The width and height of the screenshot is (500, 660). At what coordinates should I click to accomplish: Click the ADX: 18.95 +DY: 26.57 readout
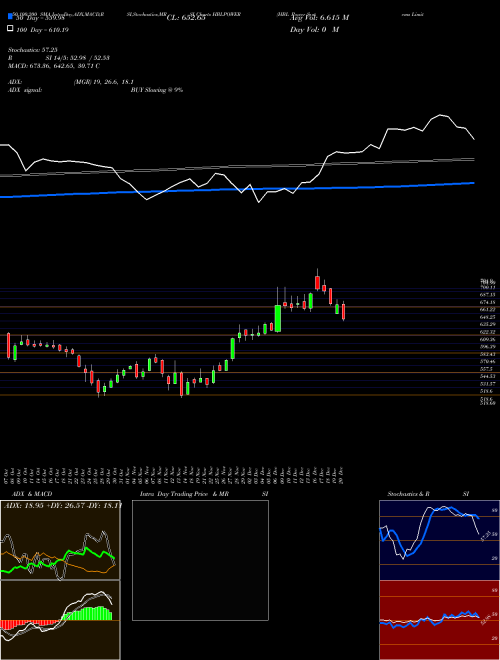click(62, 505)
